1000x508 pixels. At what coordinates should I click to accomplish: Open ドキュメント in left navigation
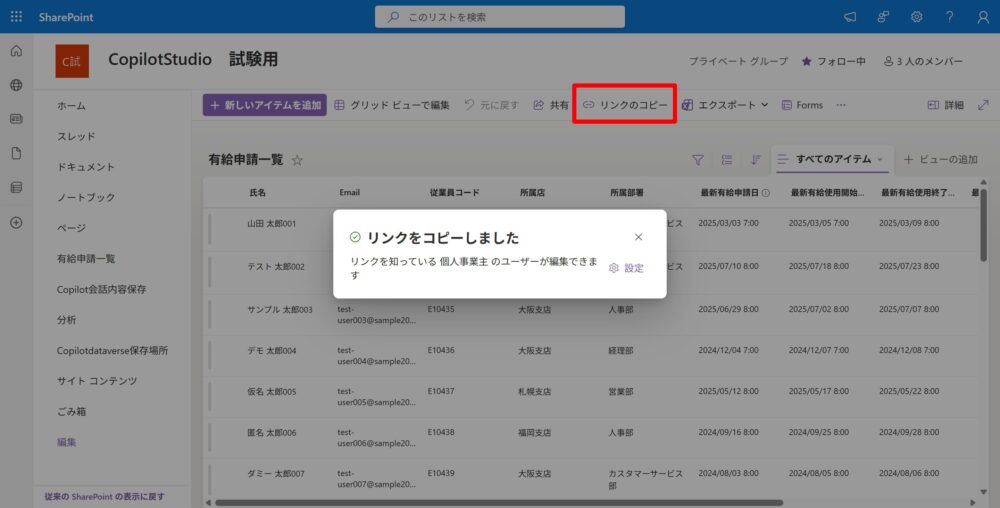(86, 167)
